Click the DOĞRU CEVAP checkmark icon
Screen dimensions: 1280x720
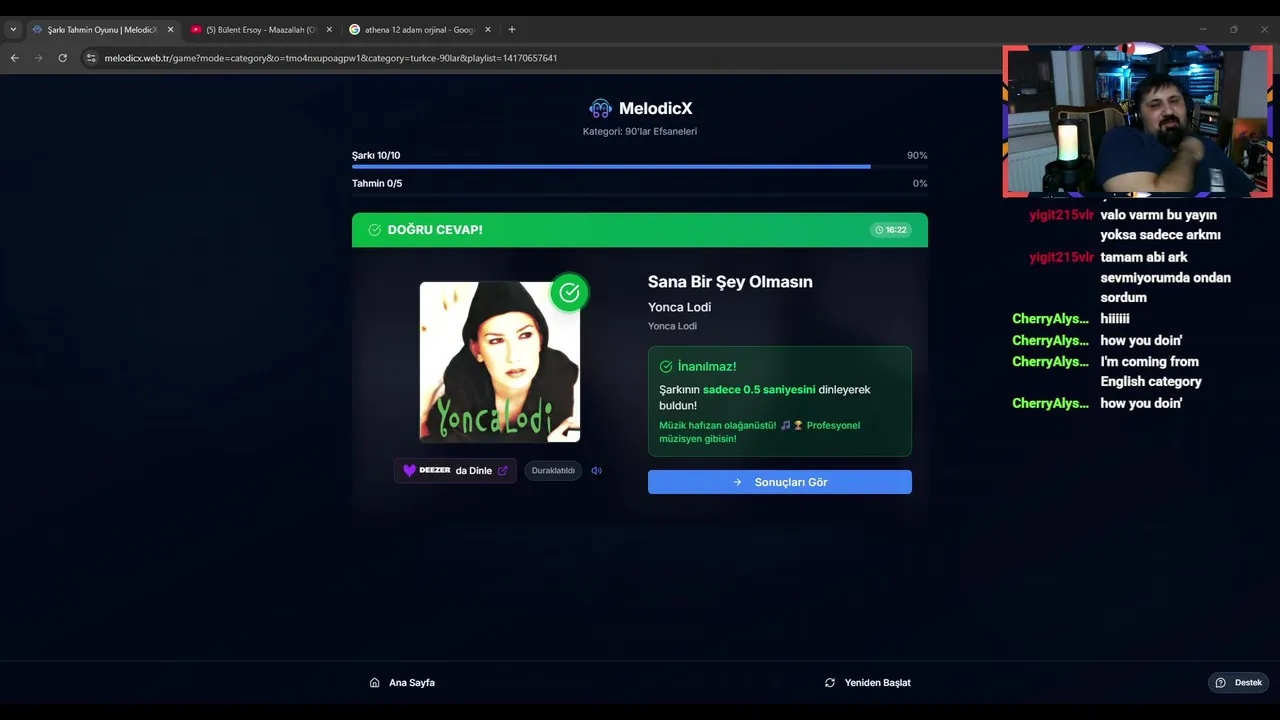[x=375, y=230]
